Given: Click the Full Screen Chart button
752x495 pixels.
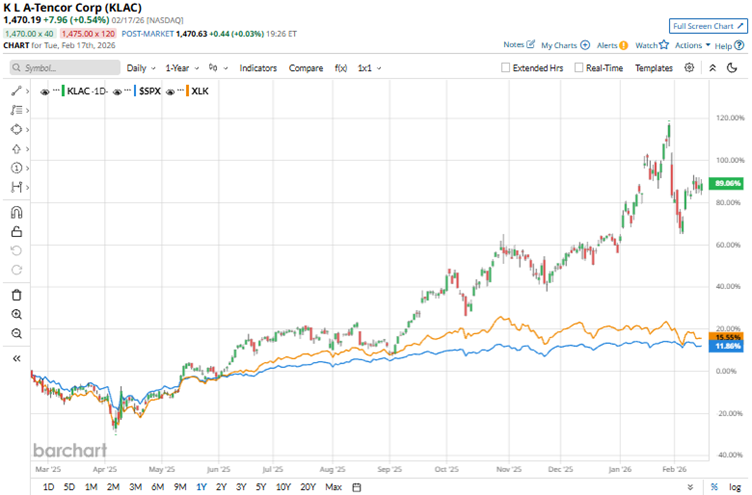Looking at the screenshot, I should (x=707, y=25).
